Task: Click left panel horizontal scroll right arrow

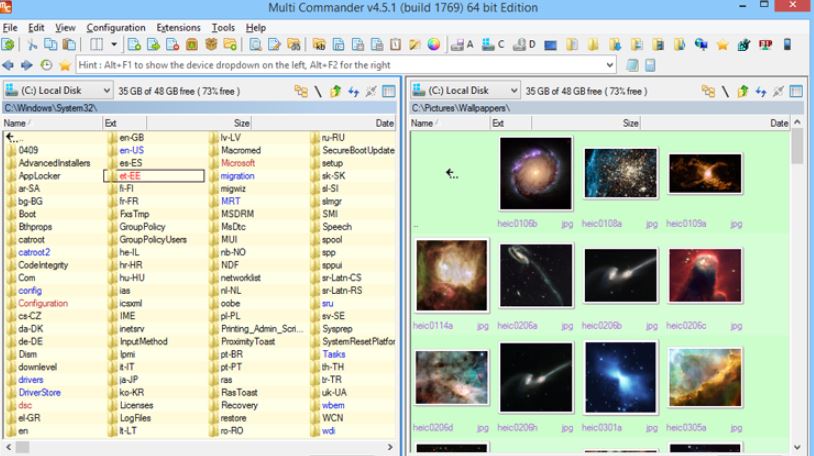Action: tap(390, 447)
